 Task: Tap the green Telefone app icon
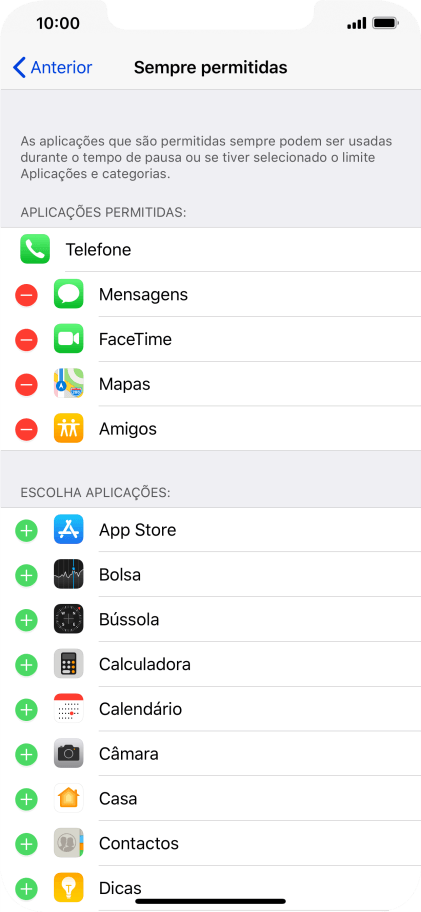(x=35, y=250)
